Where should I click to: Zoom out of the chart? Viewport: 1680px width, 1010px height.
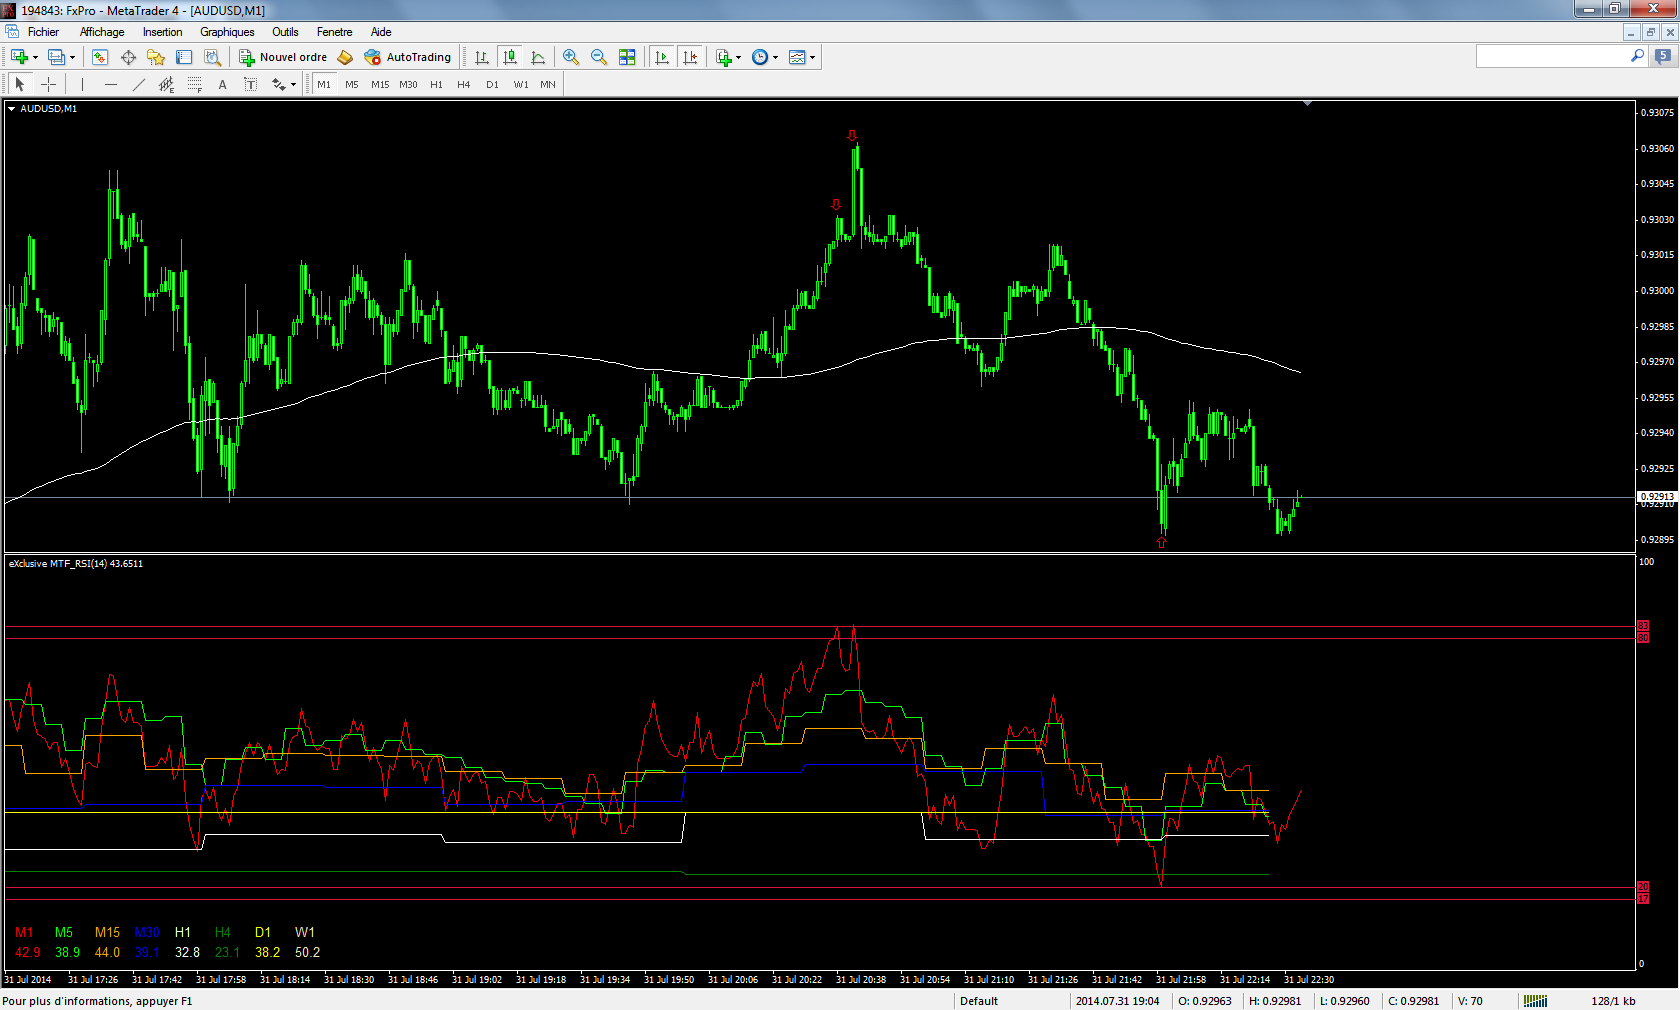pyautogui.click(x=599, y=57)
